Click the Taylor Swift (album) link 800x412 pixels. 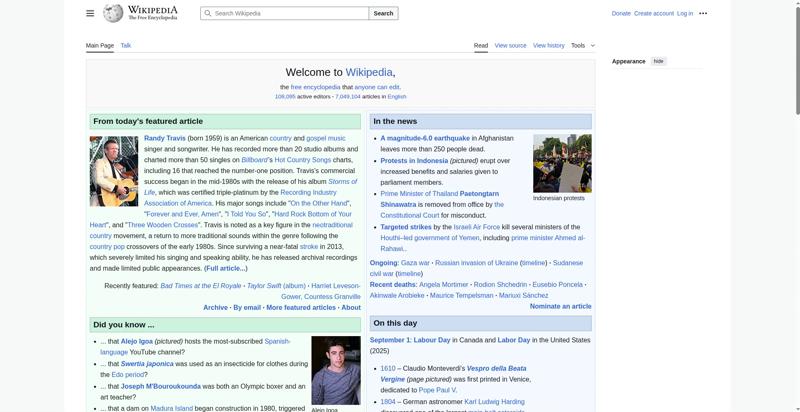coord(276,286)
